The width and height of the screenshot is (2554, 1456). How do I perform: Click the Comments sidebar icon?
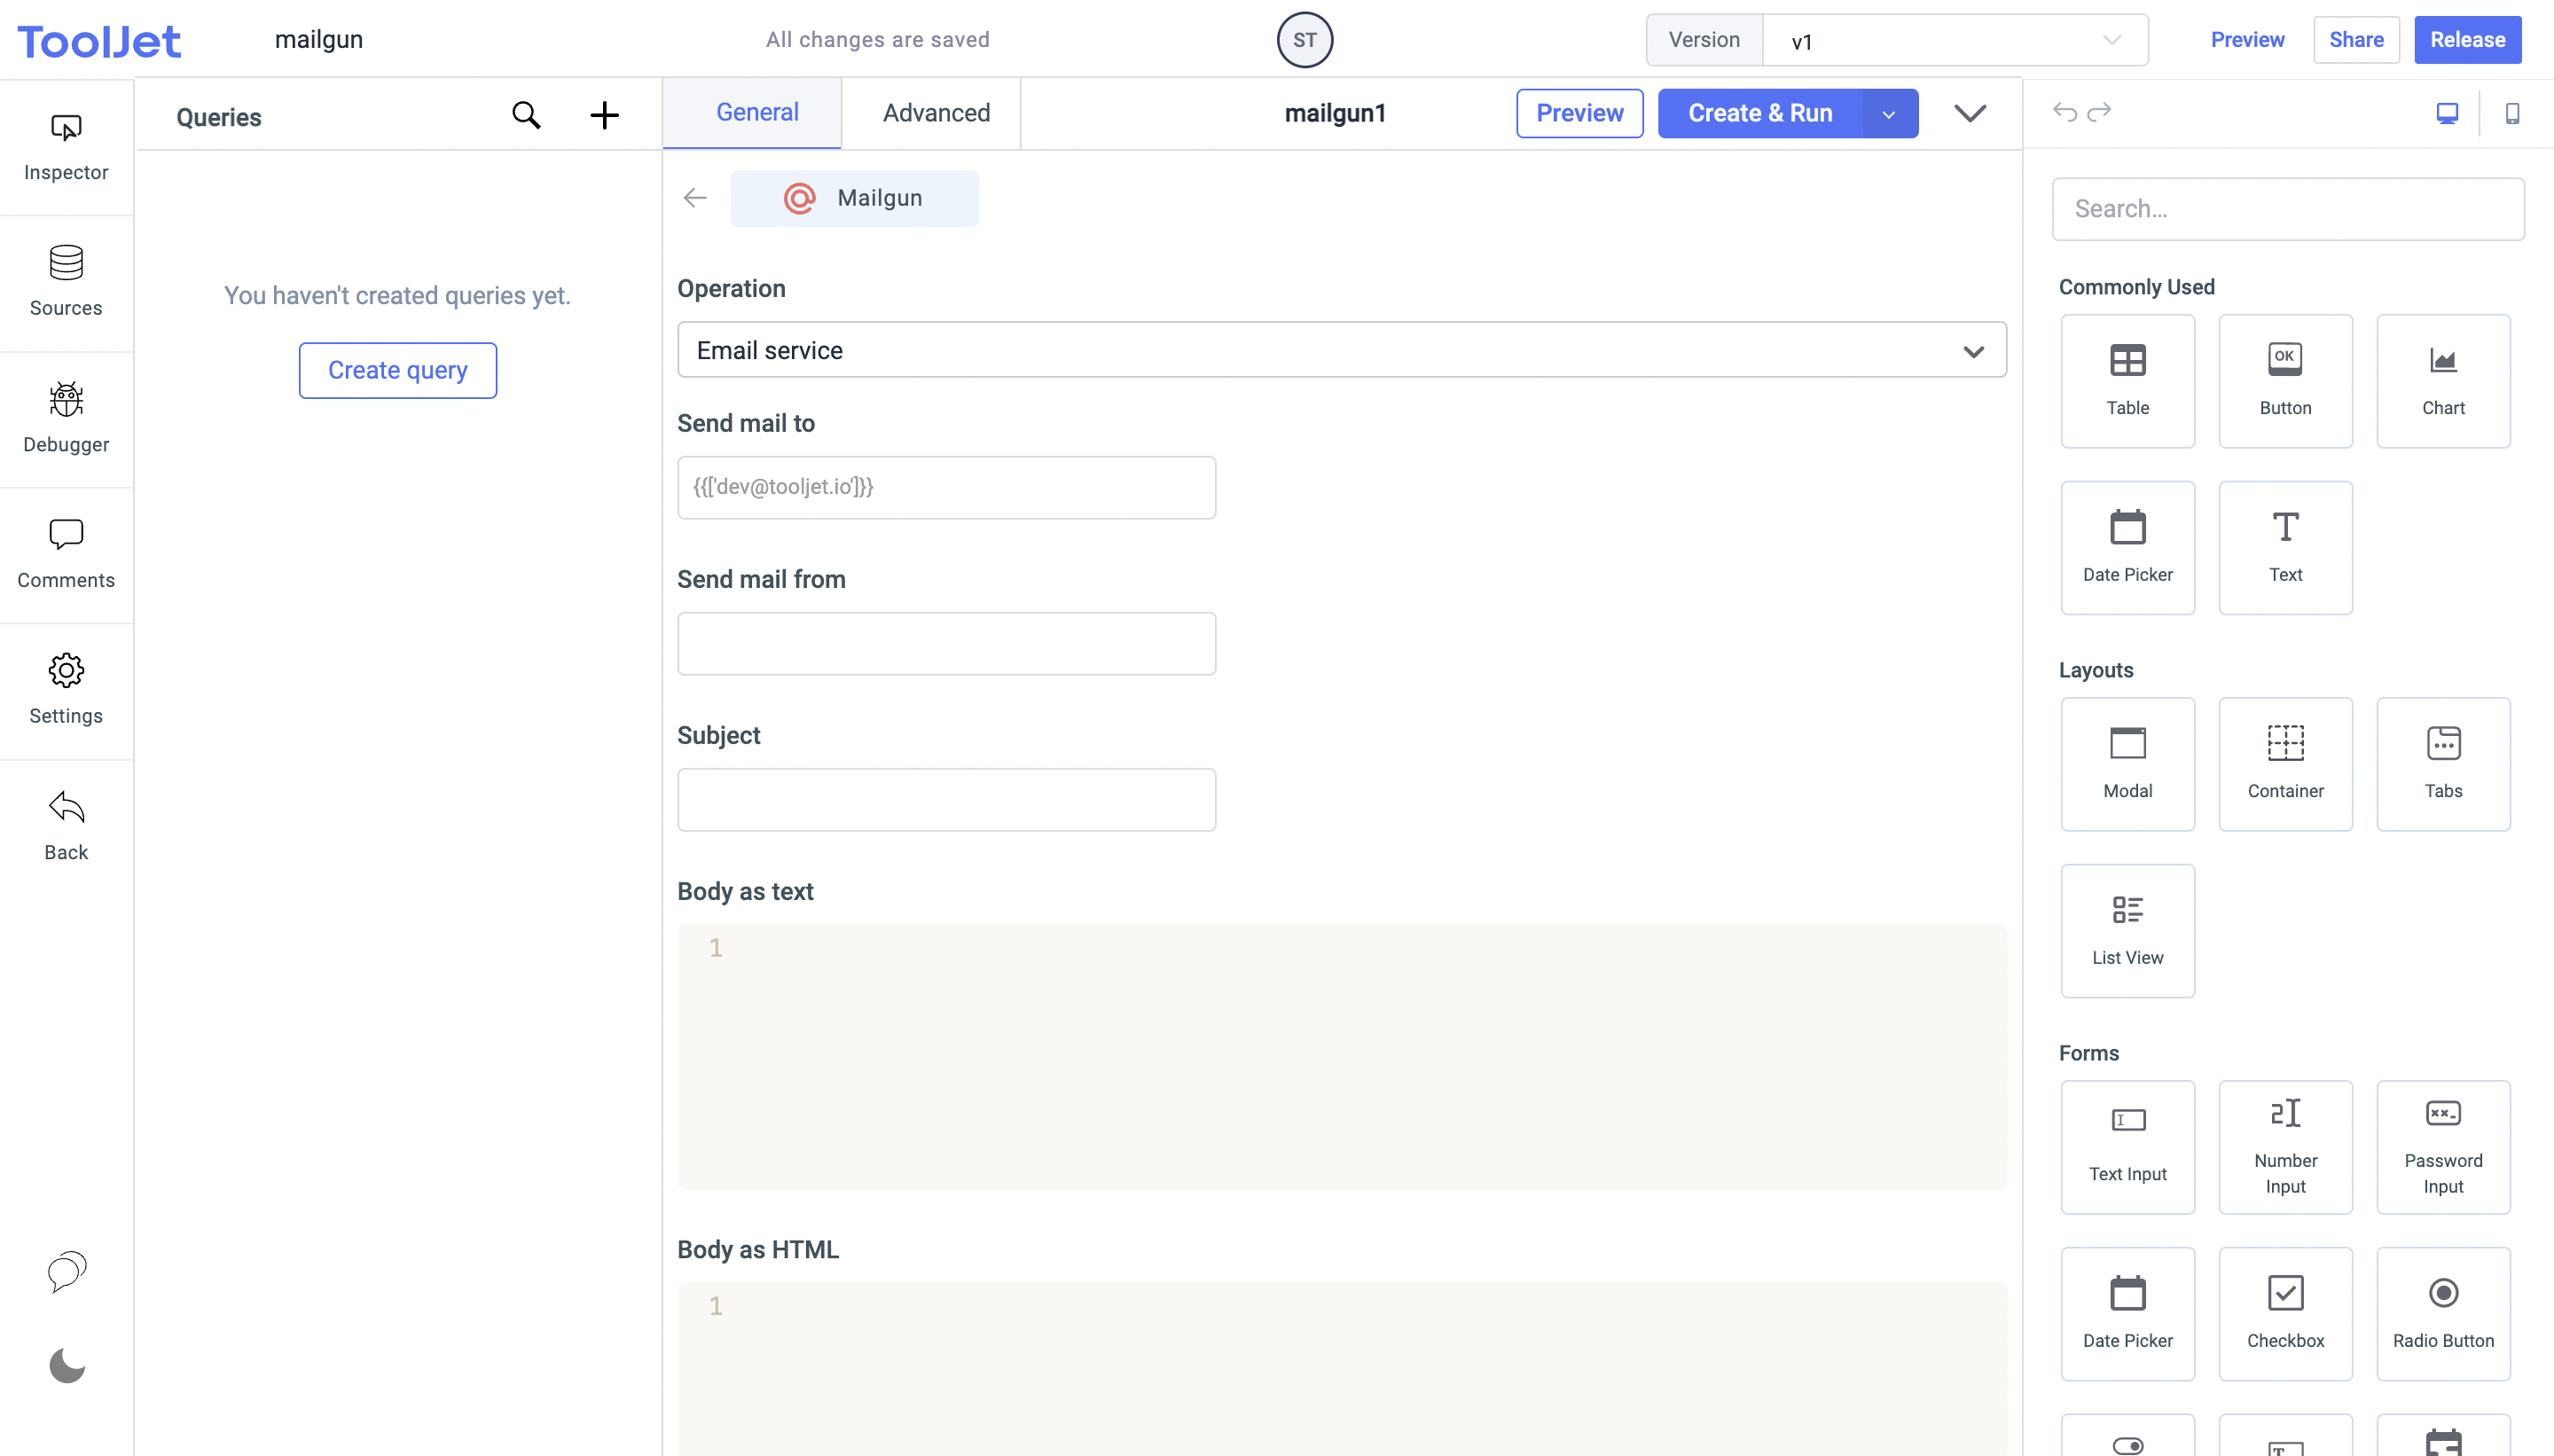click(66, 553)
